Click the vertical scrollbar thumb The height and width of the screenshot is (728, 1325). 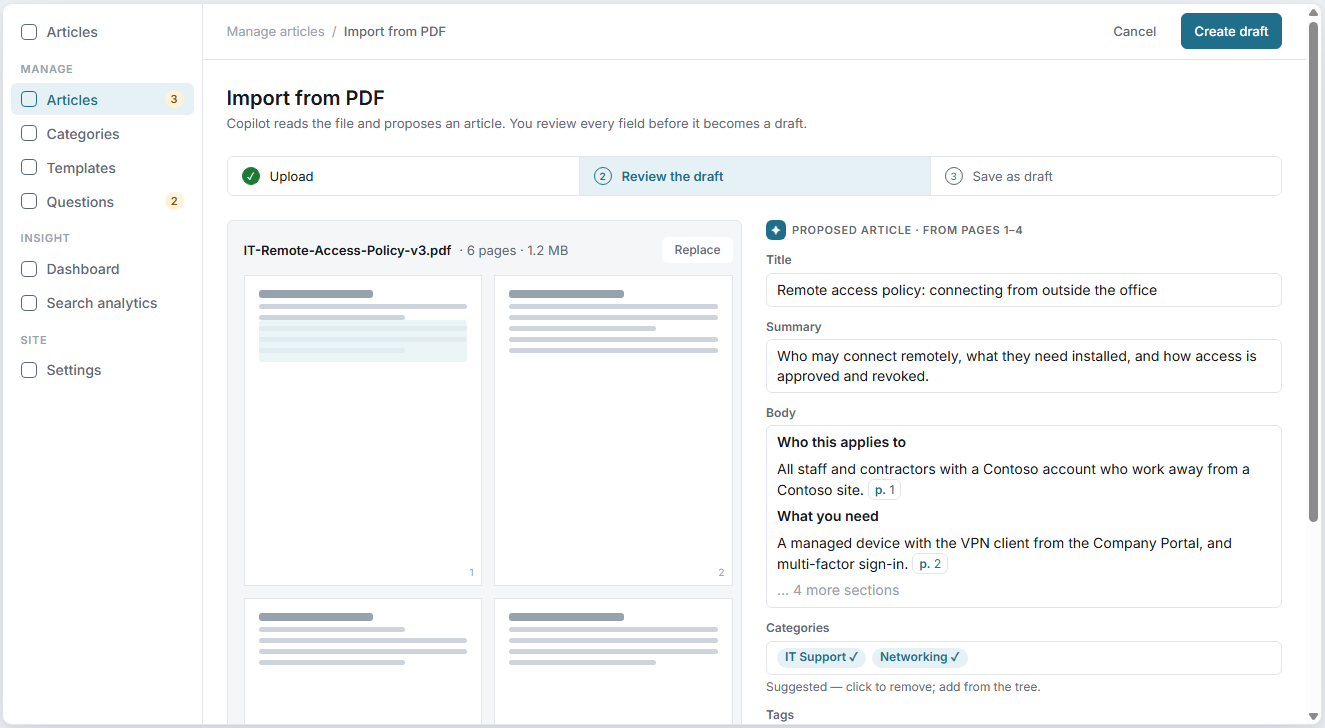point(1313,270)
